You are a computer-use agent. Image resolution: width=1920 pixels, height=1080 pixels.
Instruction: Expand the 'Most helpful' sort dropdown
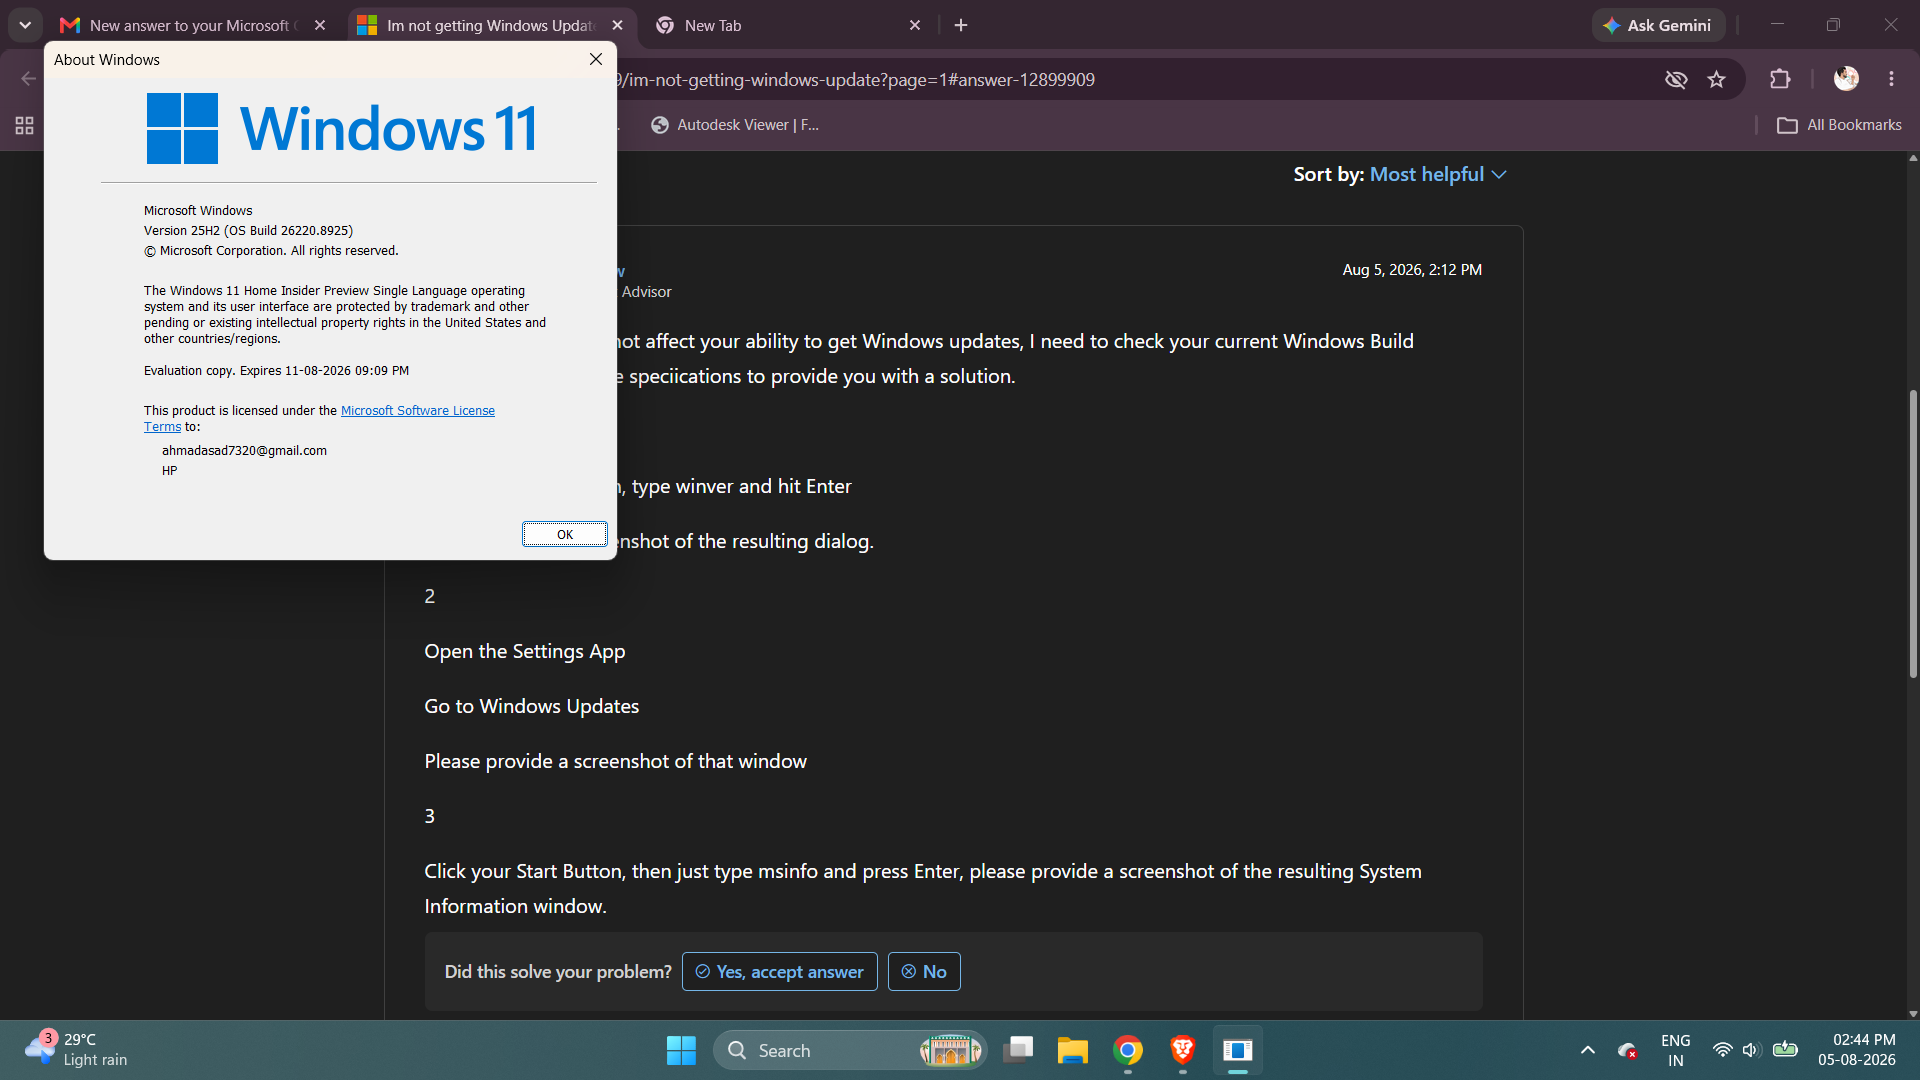(1438, 174)
